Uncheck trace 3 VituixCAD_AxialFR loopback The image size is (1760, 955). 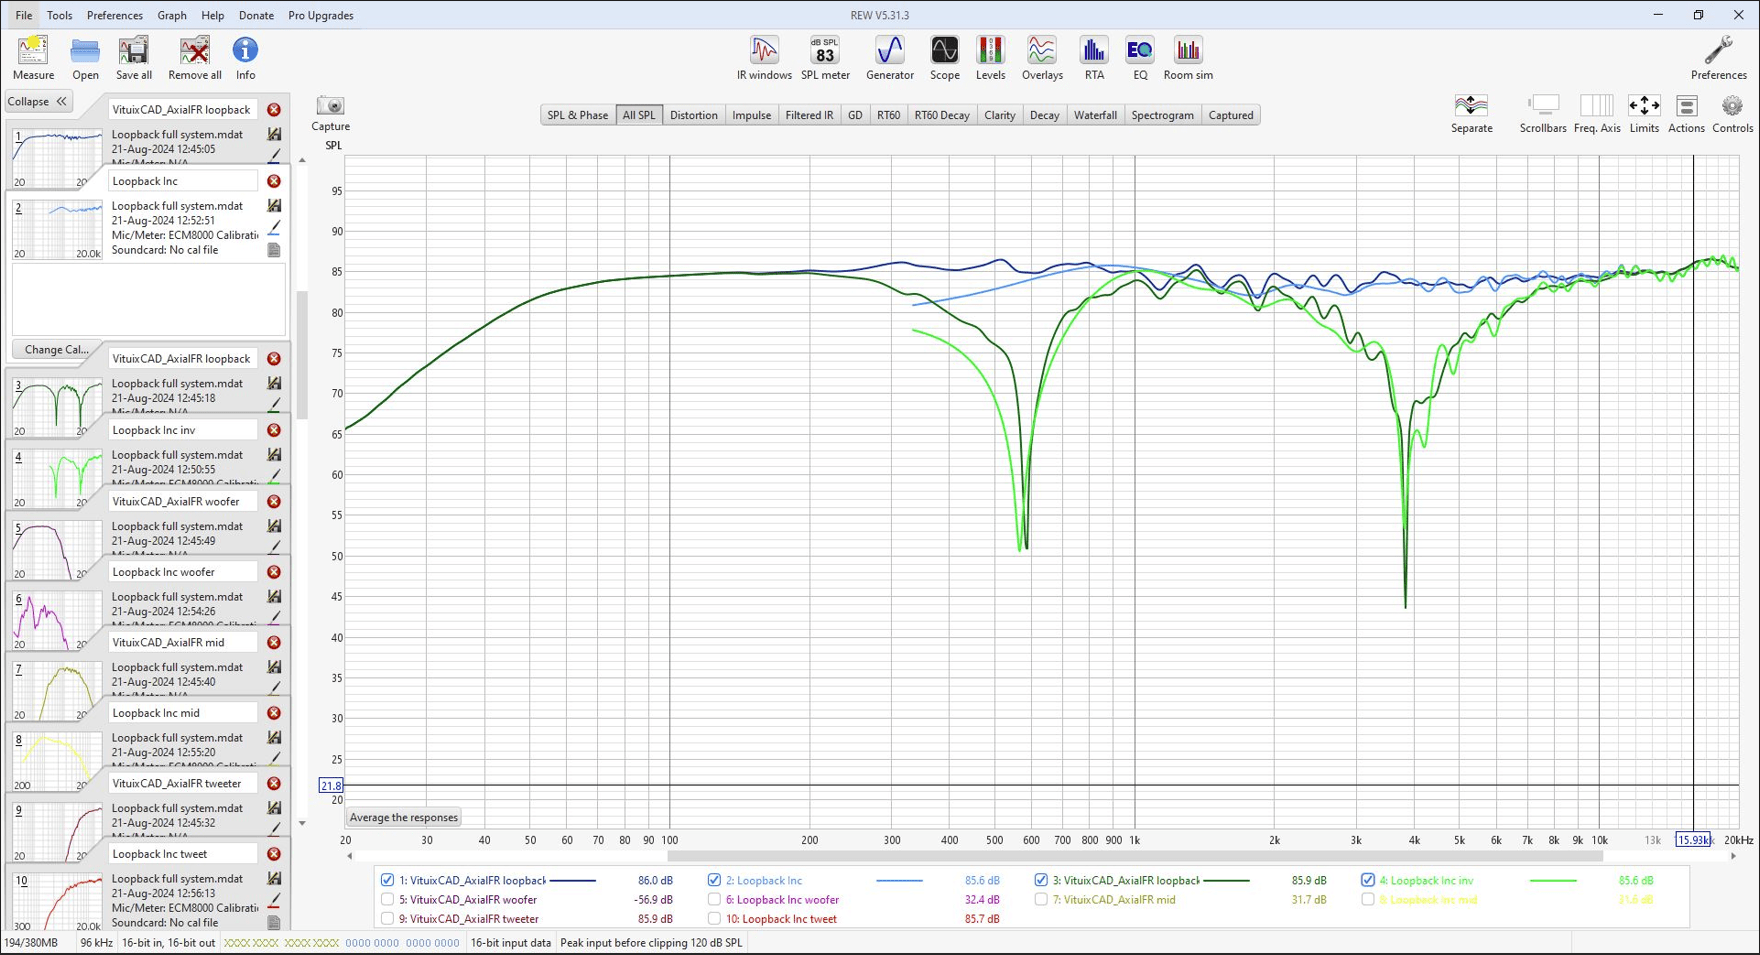click(1041, 880)
